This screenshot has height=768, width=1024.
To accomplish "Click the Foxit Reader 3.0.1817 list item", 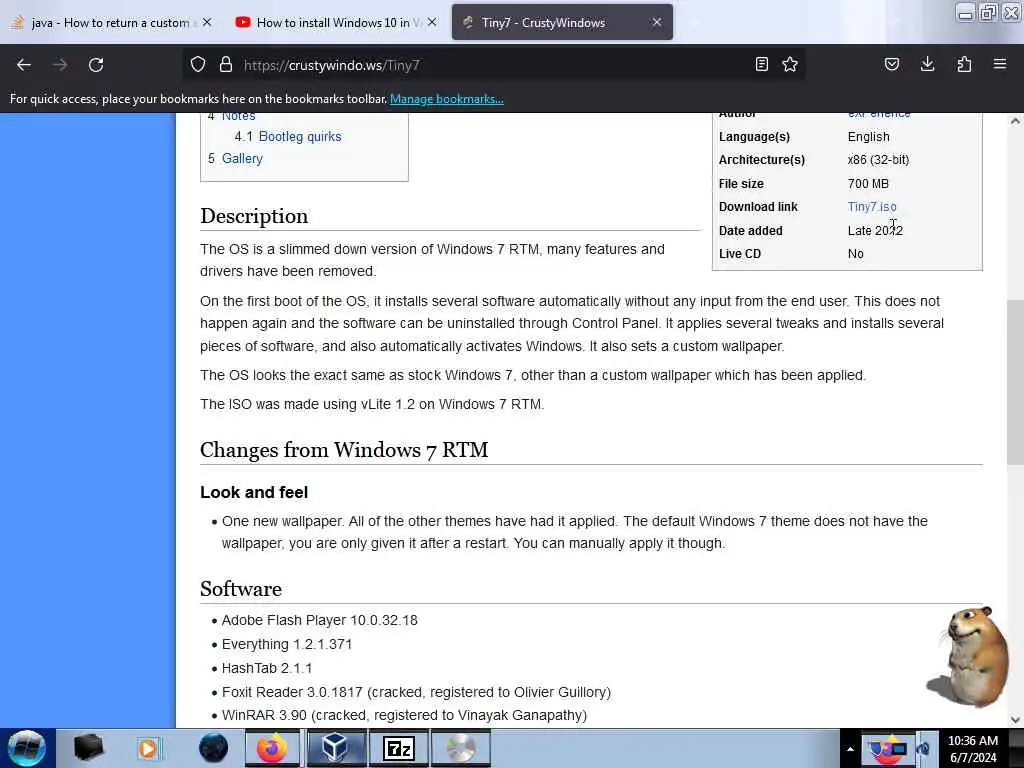I will [416, 692].
